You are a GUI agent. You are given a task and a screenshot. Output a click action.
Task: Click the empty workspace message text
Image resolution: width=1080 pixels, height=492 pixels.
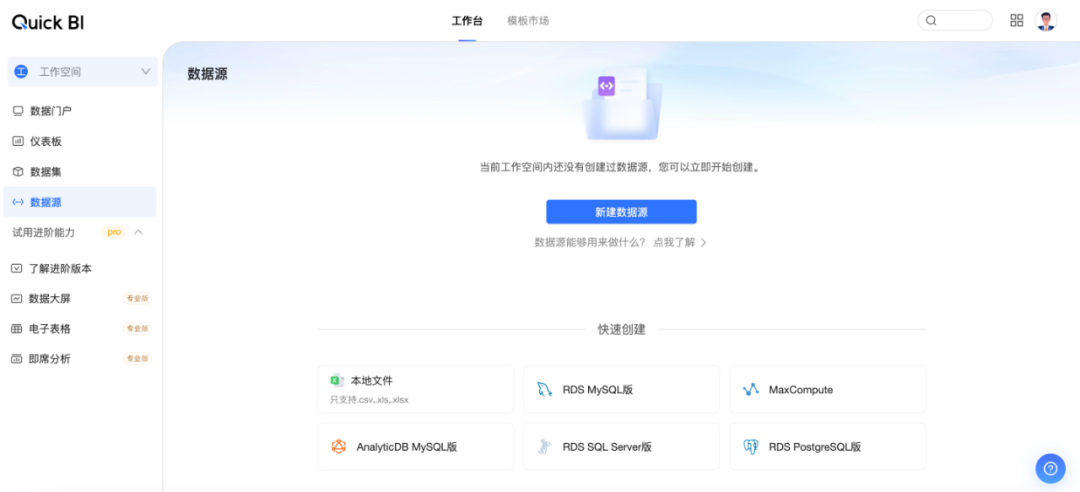pos(621,167)
